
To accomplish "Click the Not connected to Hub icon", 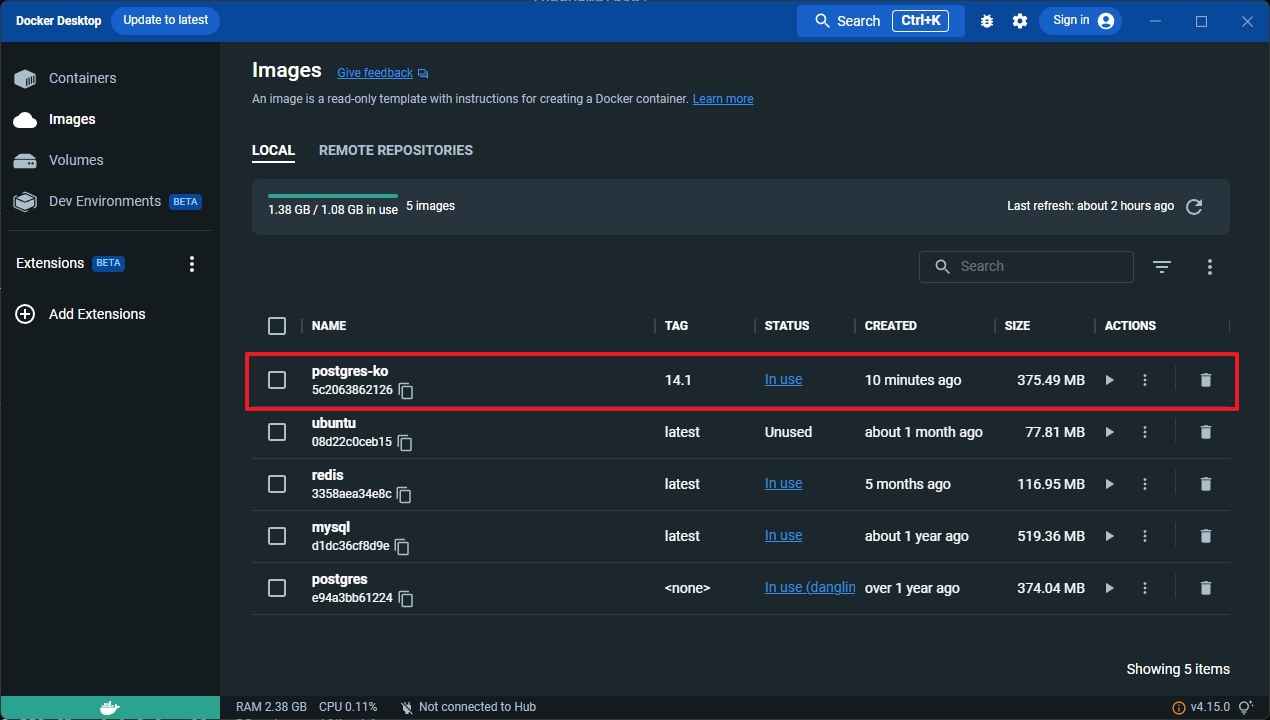I will click(x=406, y=708).
